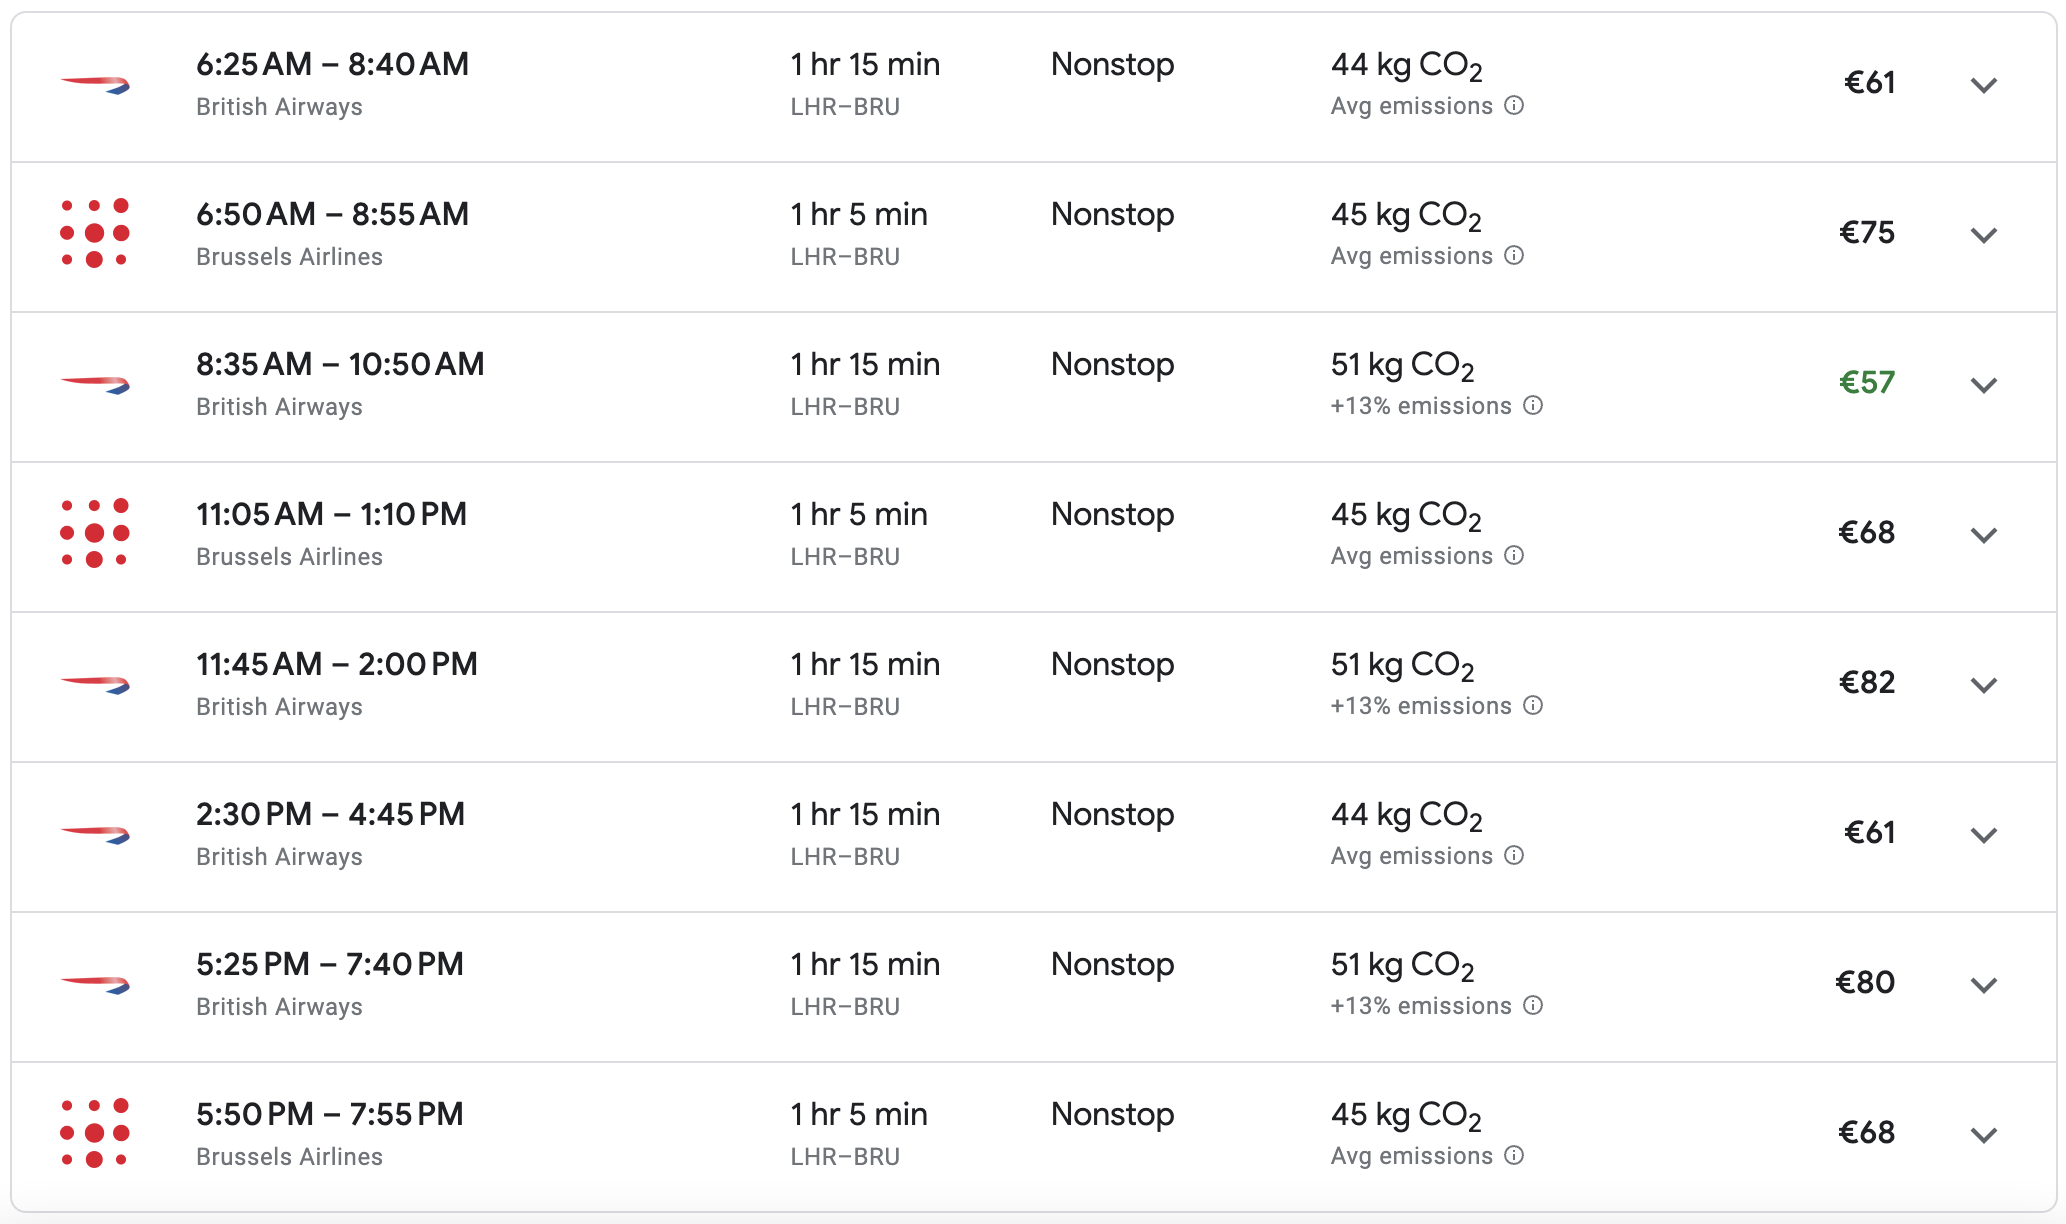
Task: Click the €80 price on the 5:25 PM flight
Action: 1864,982
